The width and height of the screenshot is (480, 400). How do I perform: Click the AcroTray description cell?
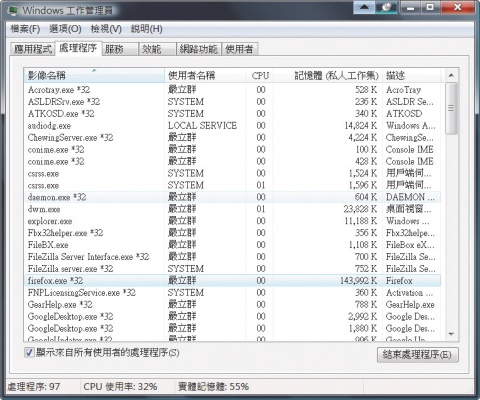click(x=403, y=90)
